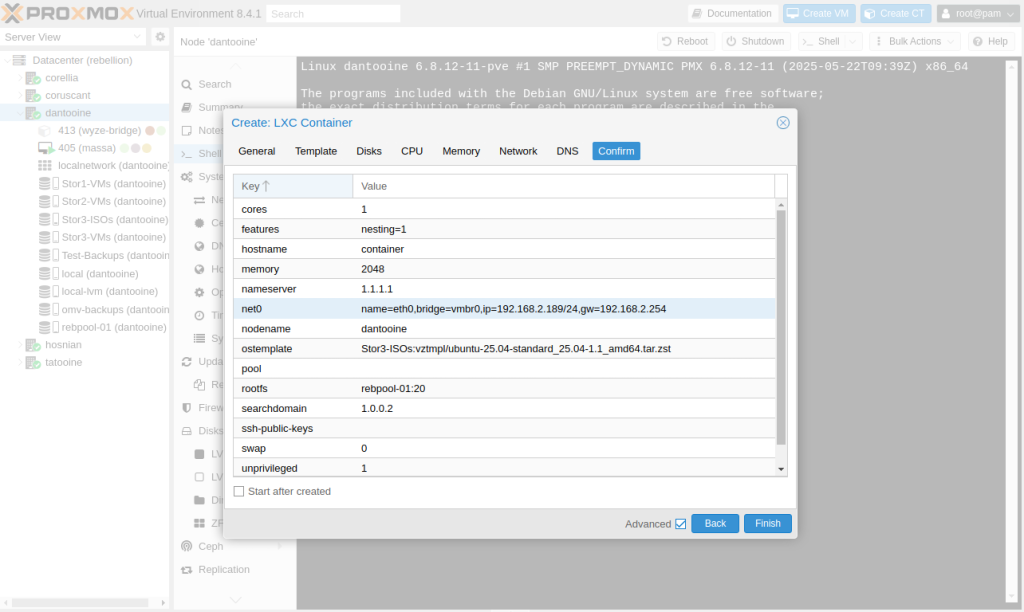The image size is (1024, 612).
Task: Click the Shutdown node button
Action: pyautogui.click(x=756, y=41)
